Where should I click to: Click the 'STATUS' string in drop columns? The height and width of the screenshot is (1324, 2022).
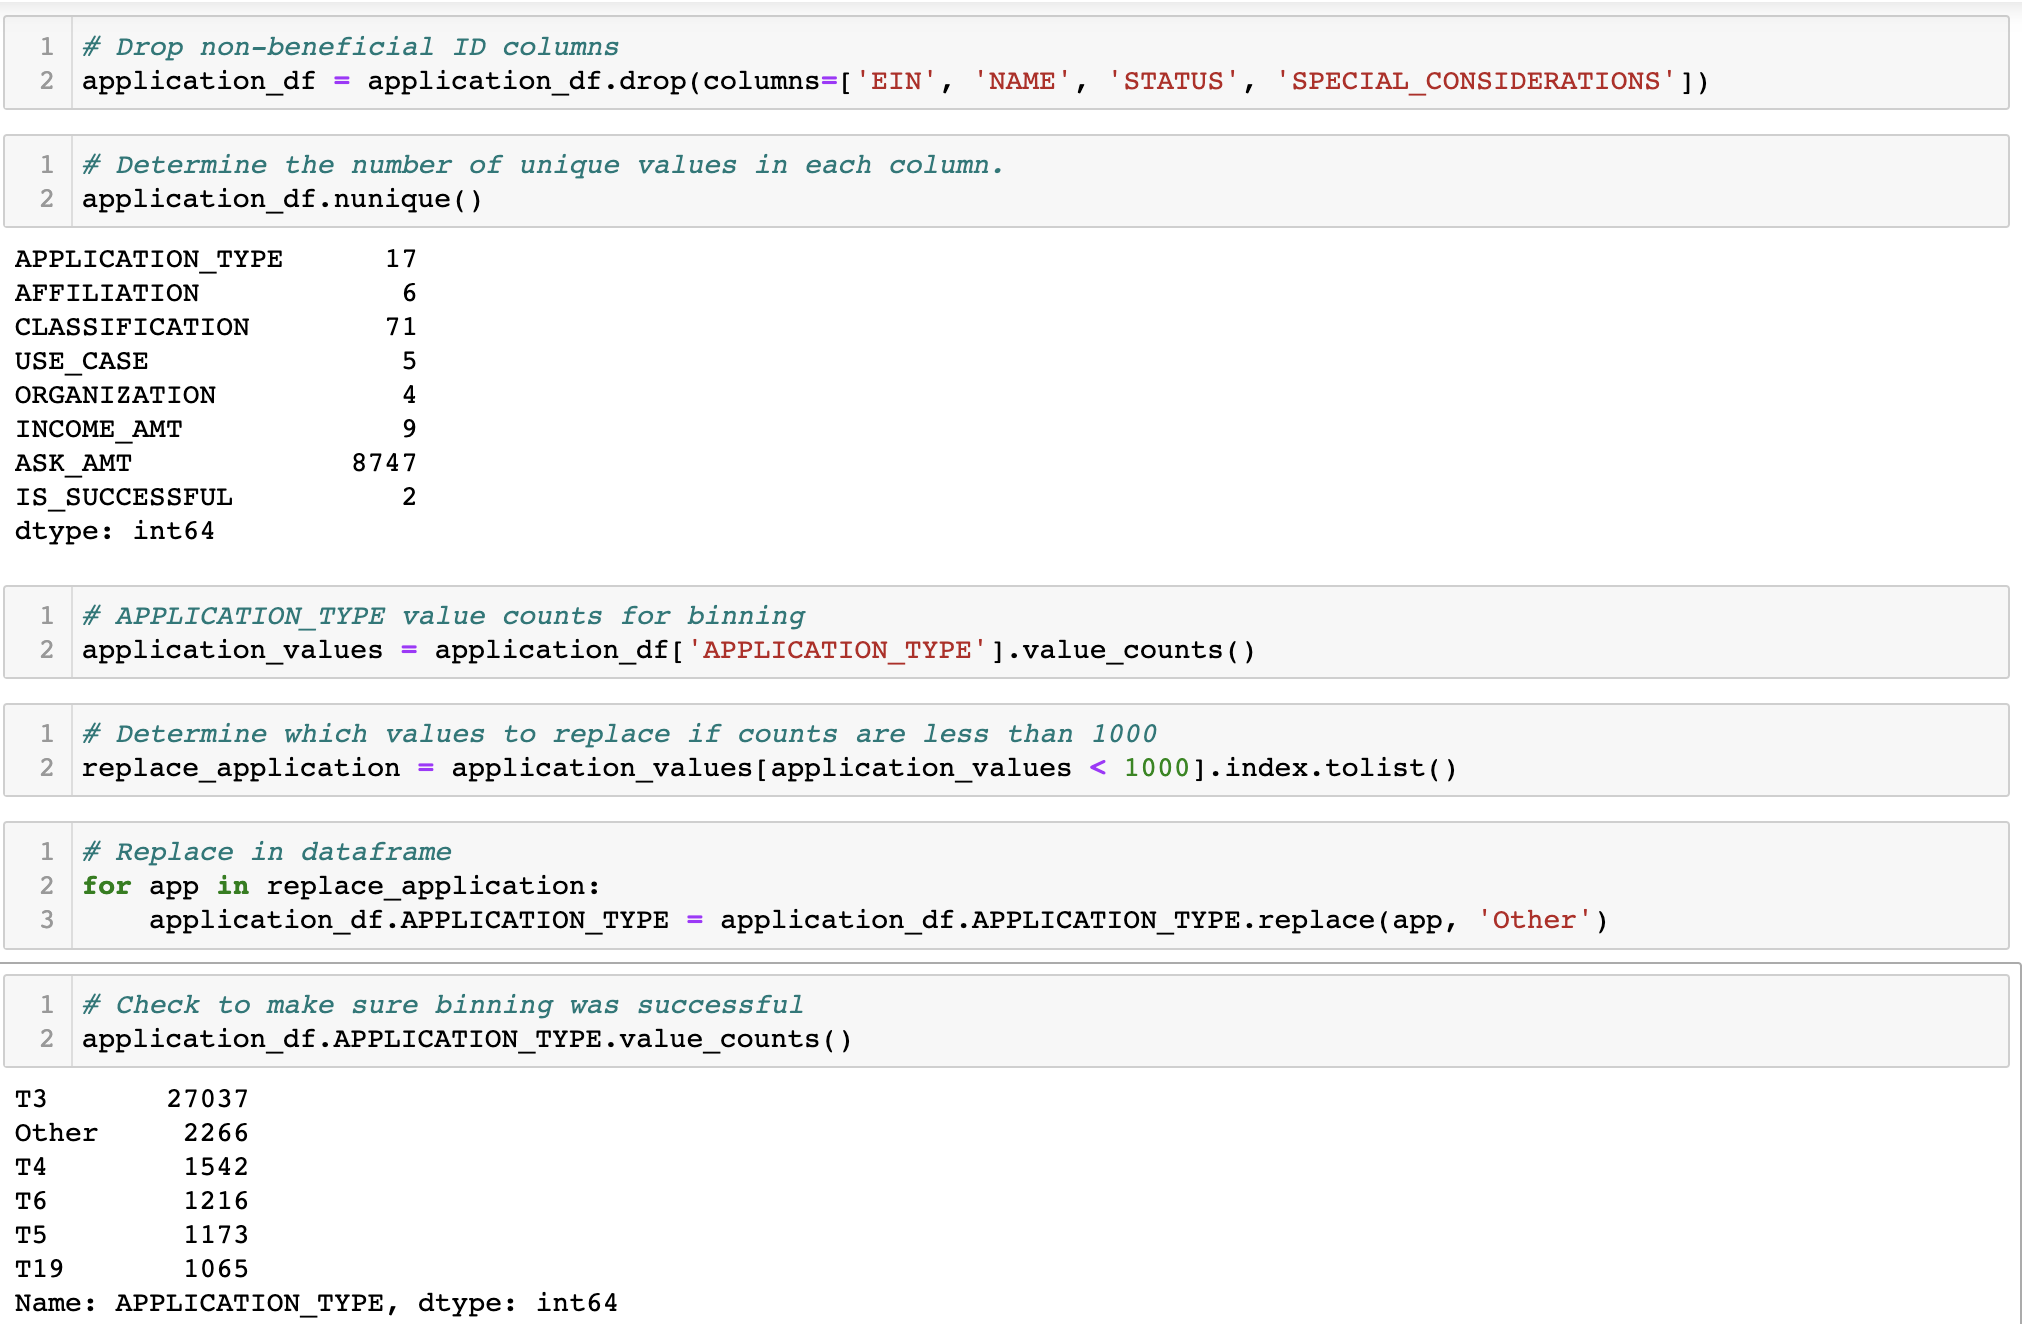(x=1173, y=81)
